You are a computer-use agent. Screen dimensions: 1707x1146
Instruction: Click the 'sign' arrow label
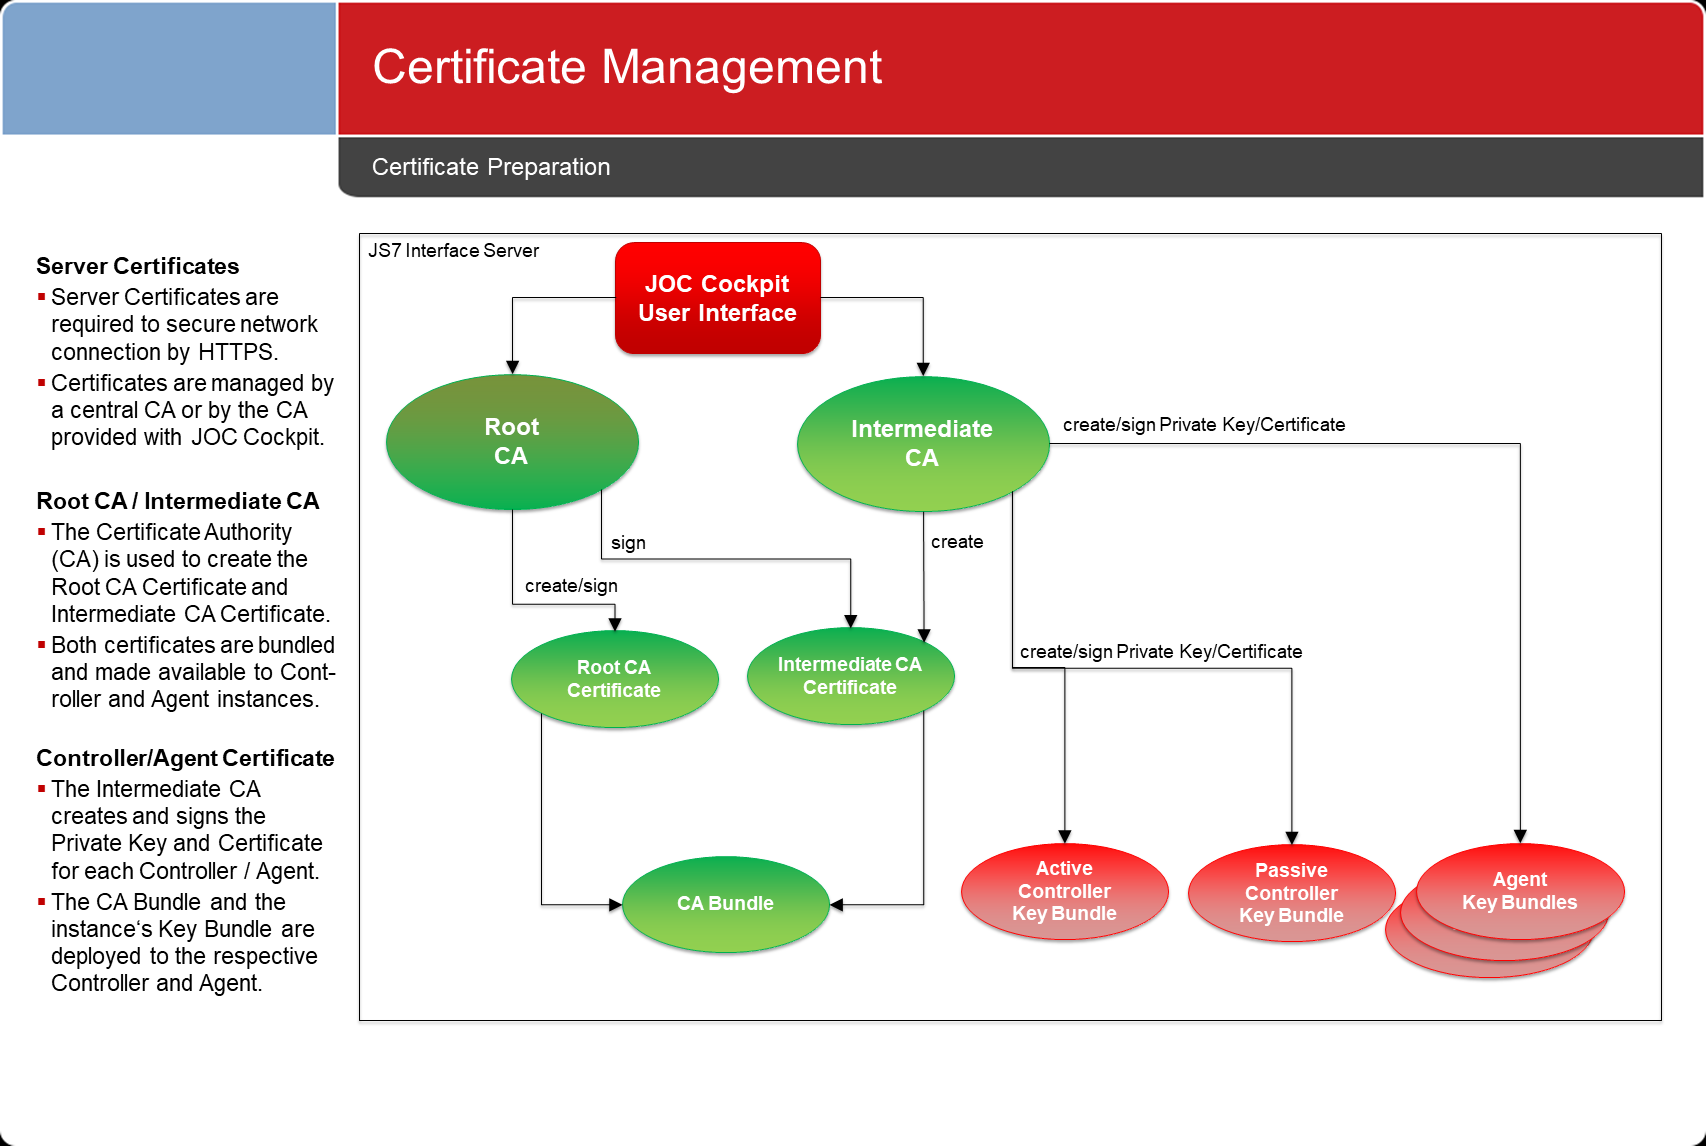pyautogui.click(x=628, y=543)
